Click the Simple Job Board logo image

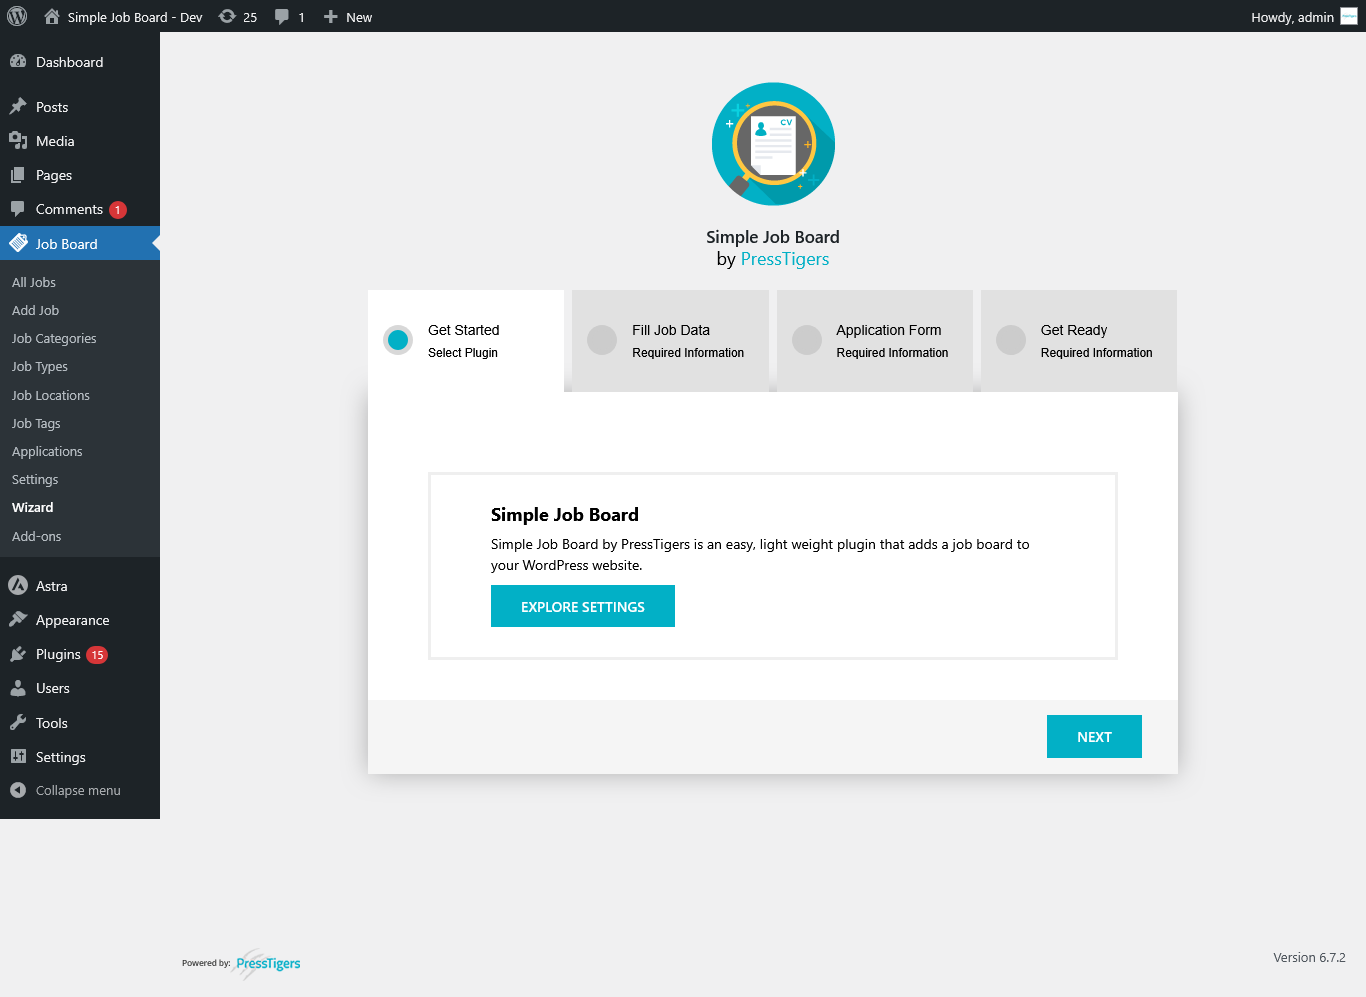[x=773, y=144]
